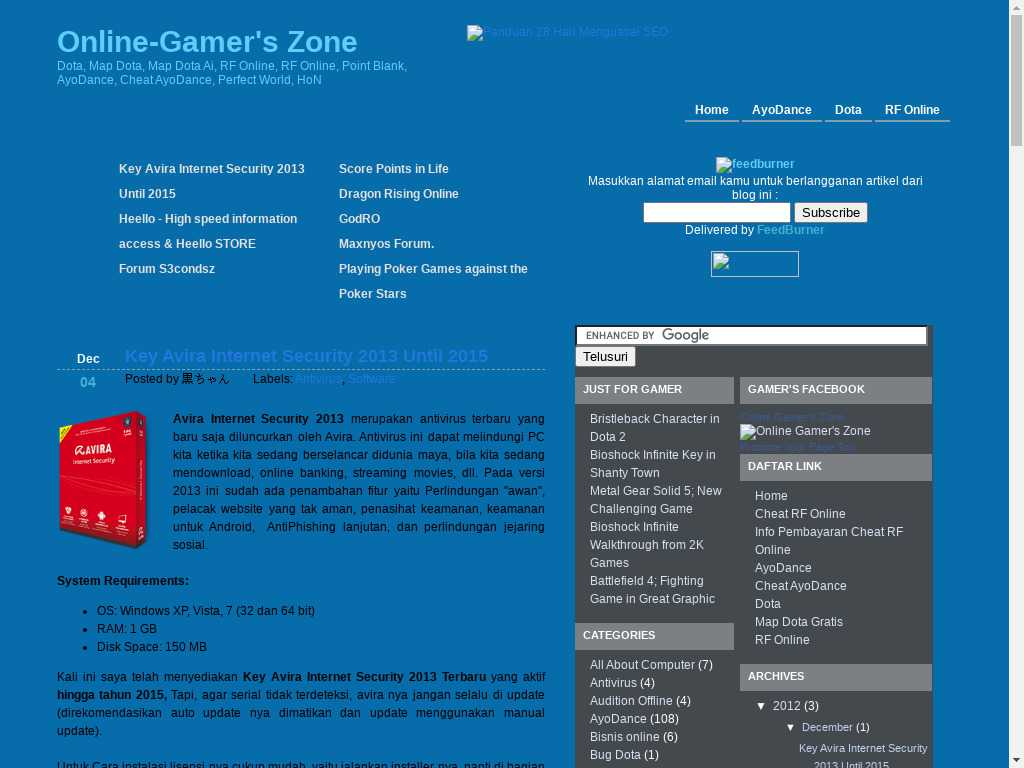
Task: Click the broken Panduan SEO banner image
Action: tap(568, 32)
